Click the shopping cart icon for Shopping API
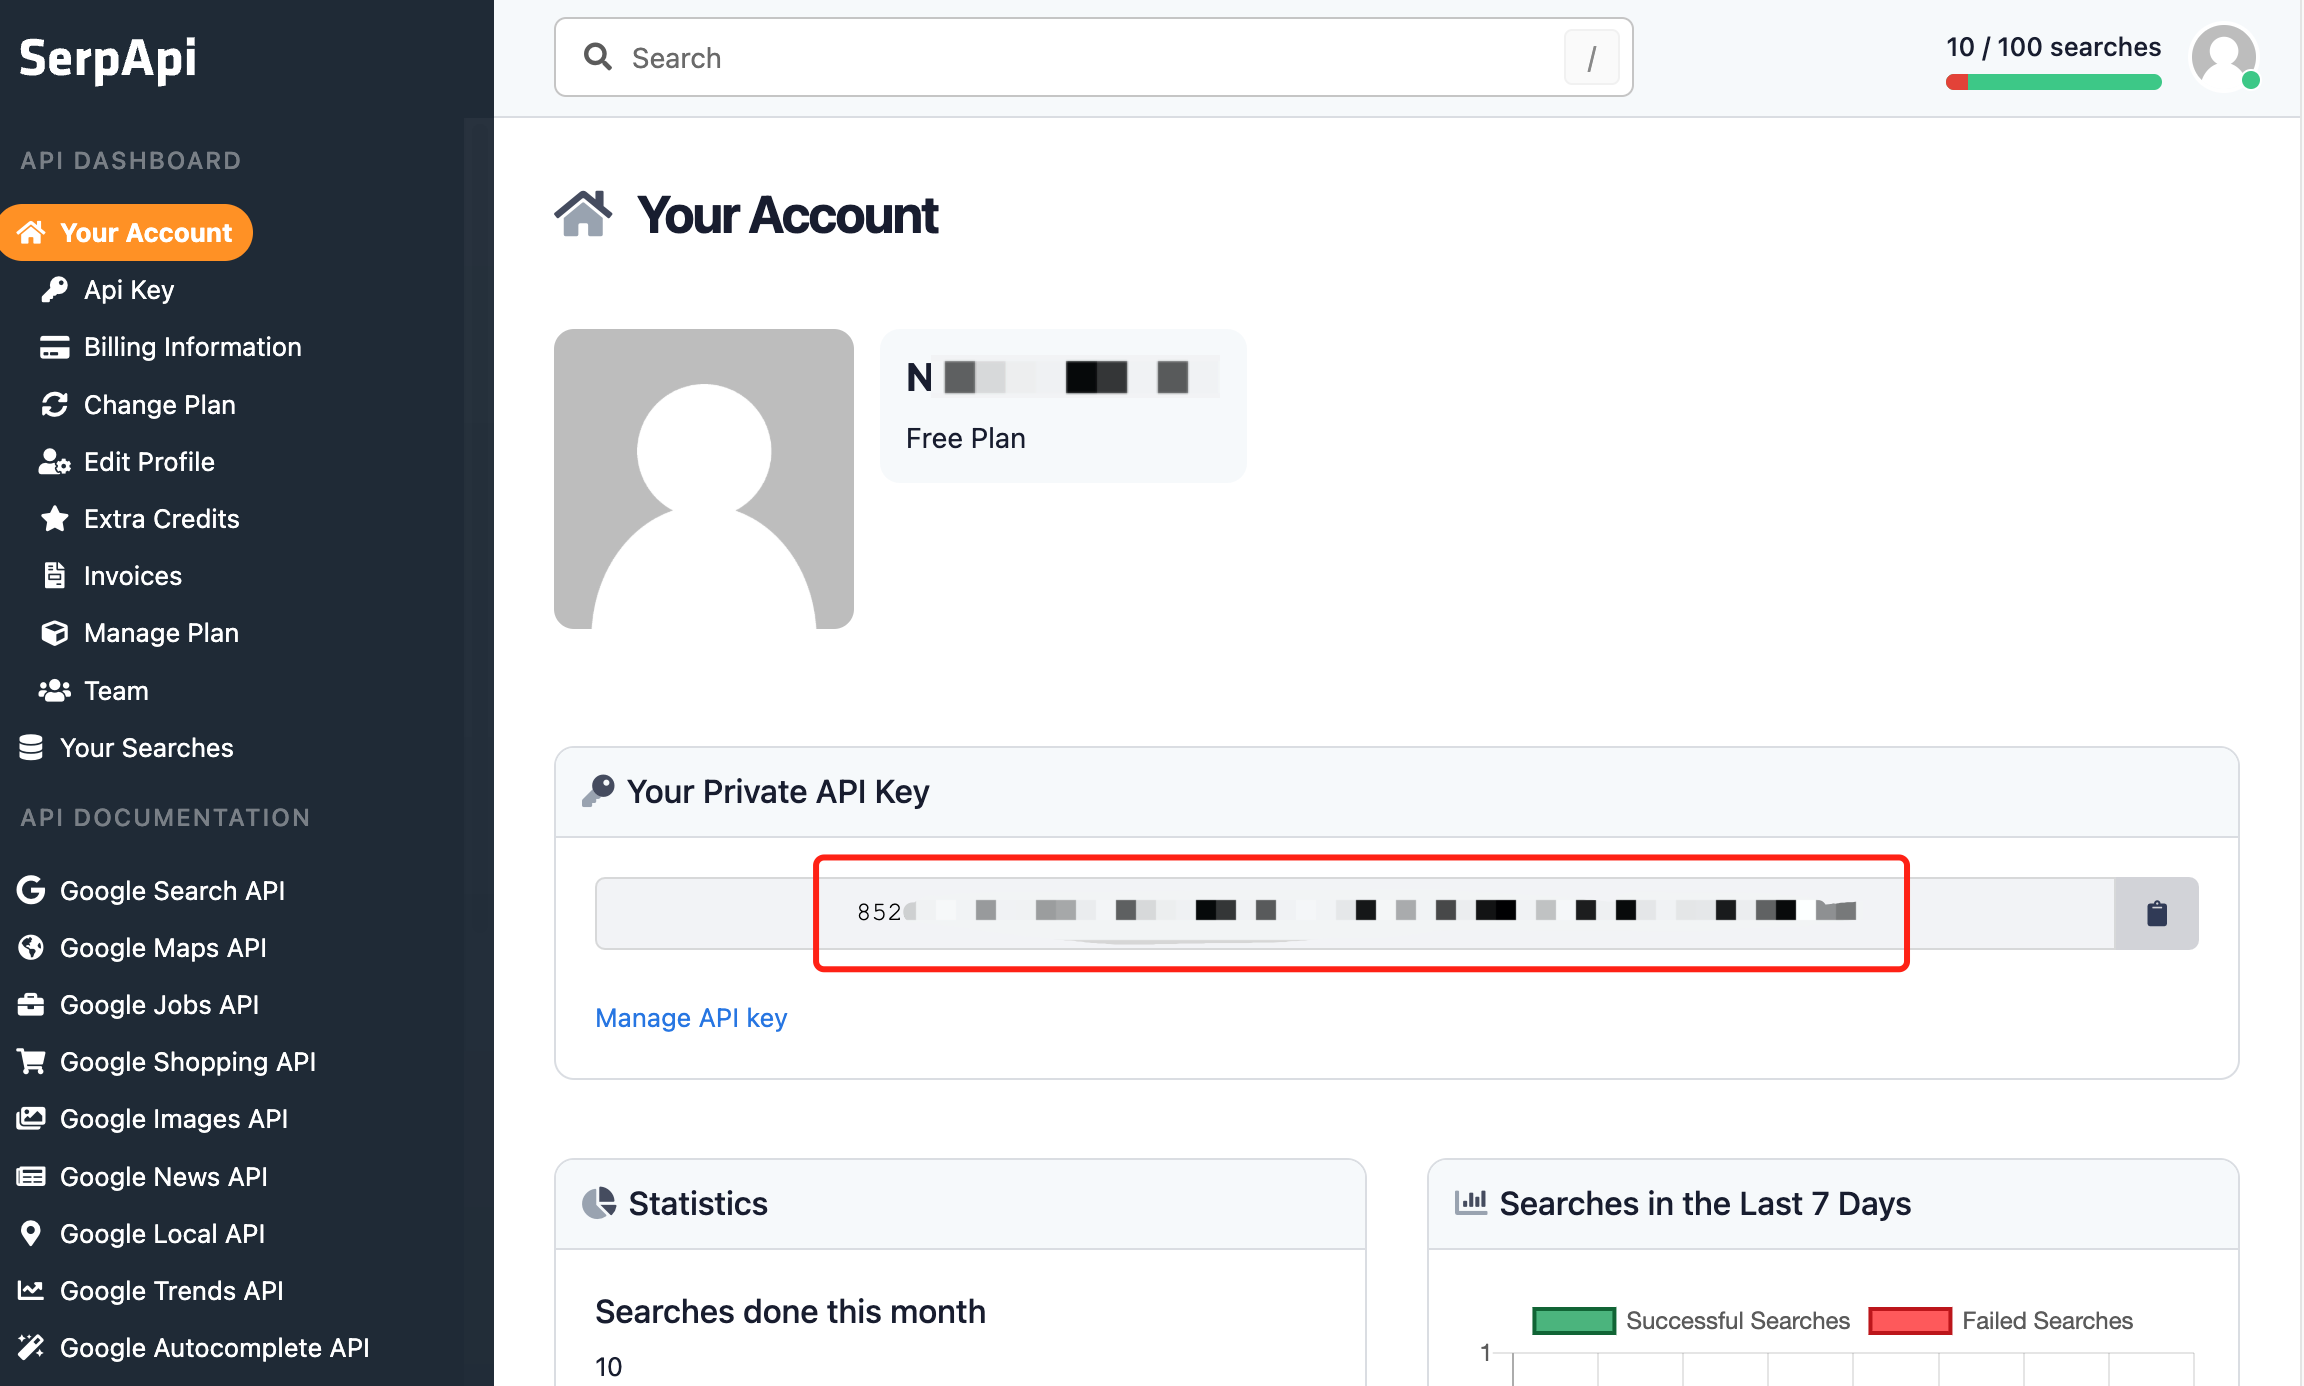2304x1386 pixels. pos(31,1061)
